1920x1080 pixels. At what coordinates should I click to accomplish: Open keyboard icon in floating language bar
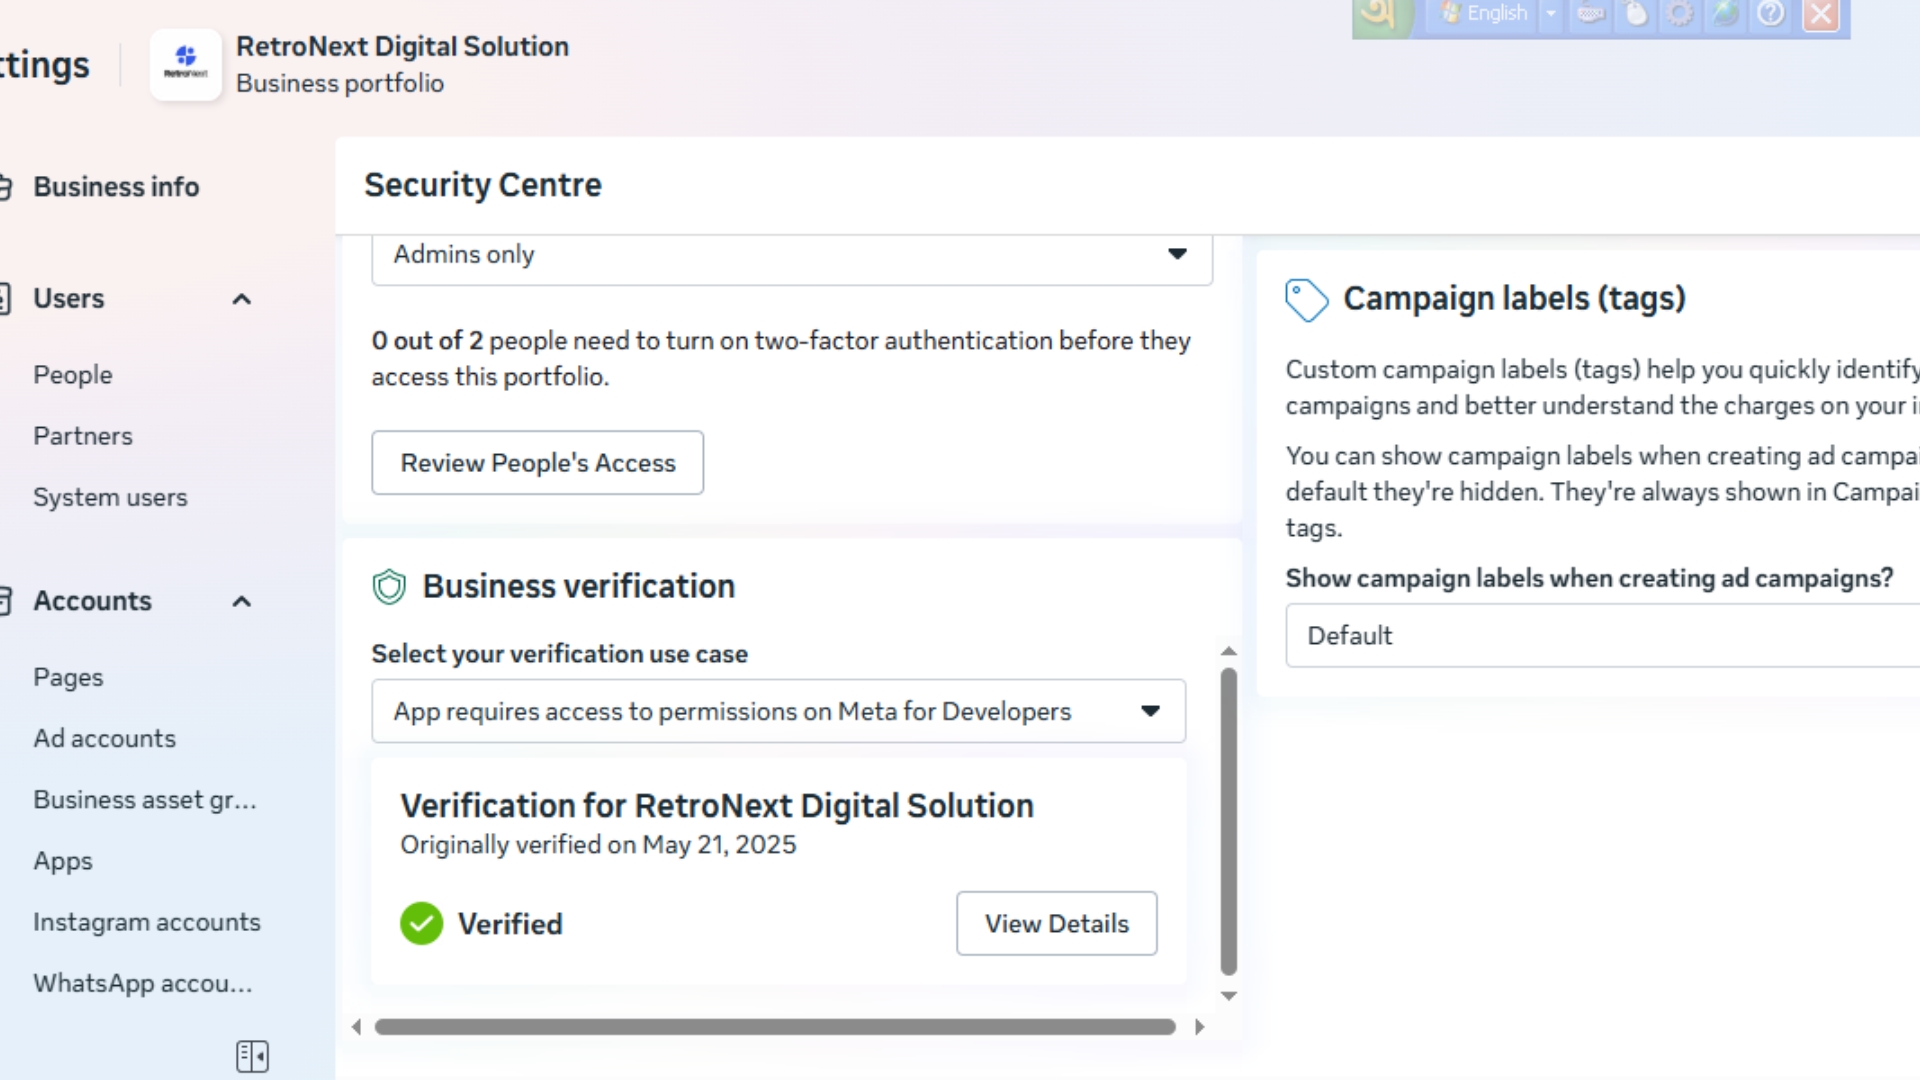coord(1591,14)
